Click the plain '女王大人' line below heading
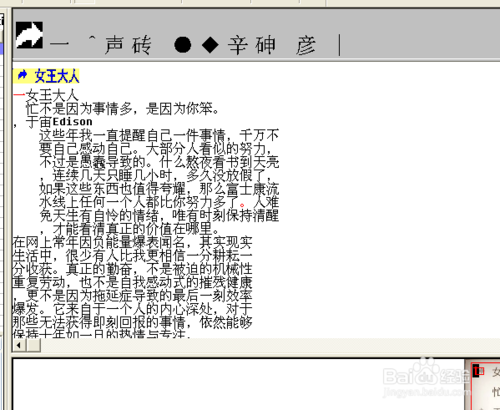The height and width of the screenshot is (410, 500). pyautogui.click(x=52, y=95)
